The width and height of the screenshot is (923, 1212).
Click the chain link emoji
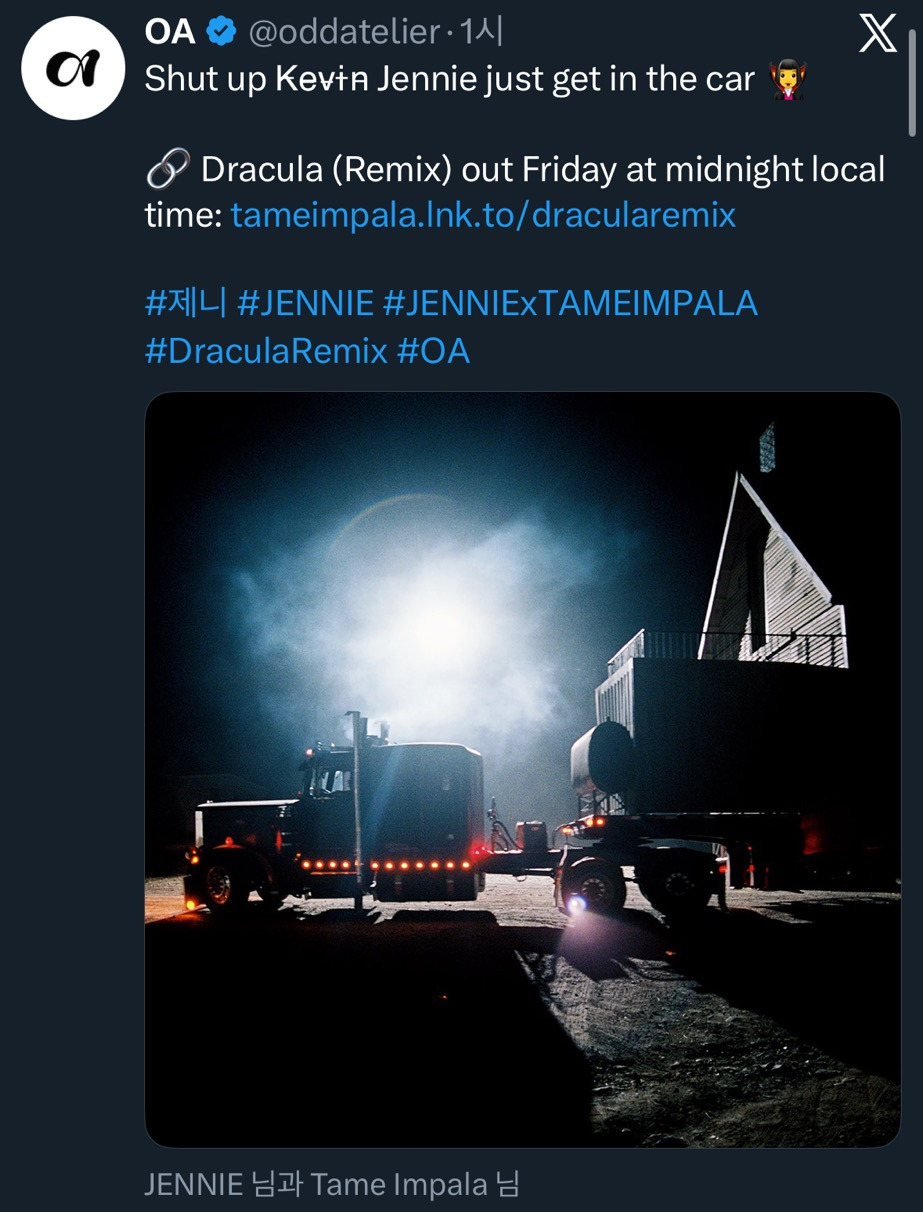tap(166, 171)
